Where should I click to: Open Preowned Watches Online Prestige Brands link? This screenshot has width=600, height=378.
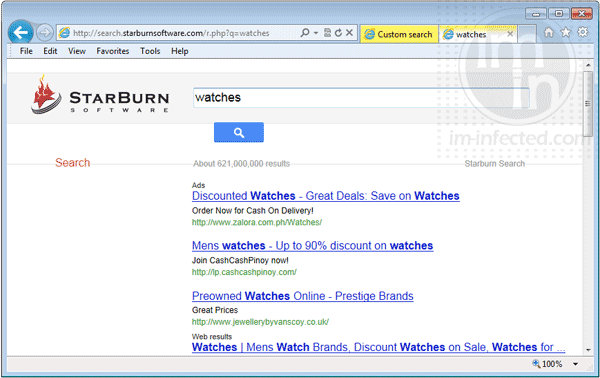pos(303,296)
